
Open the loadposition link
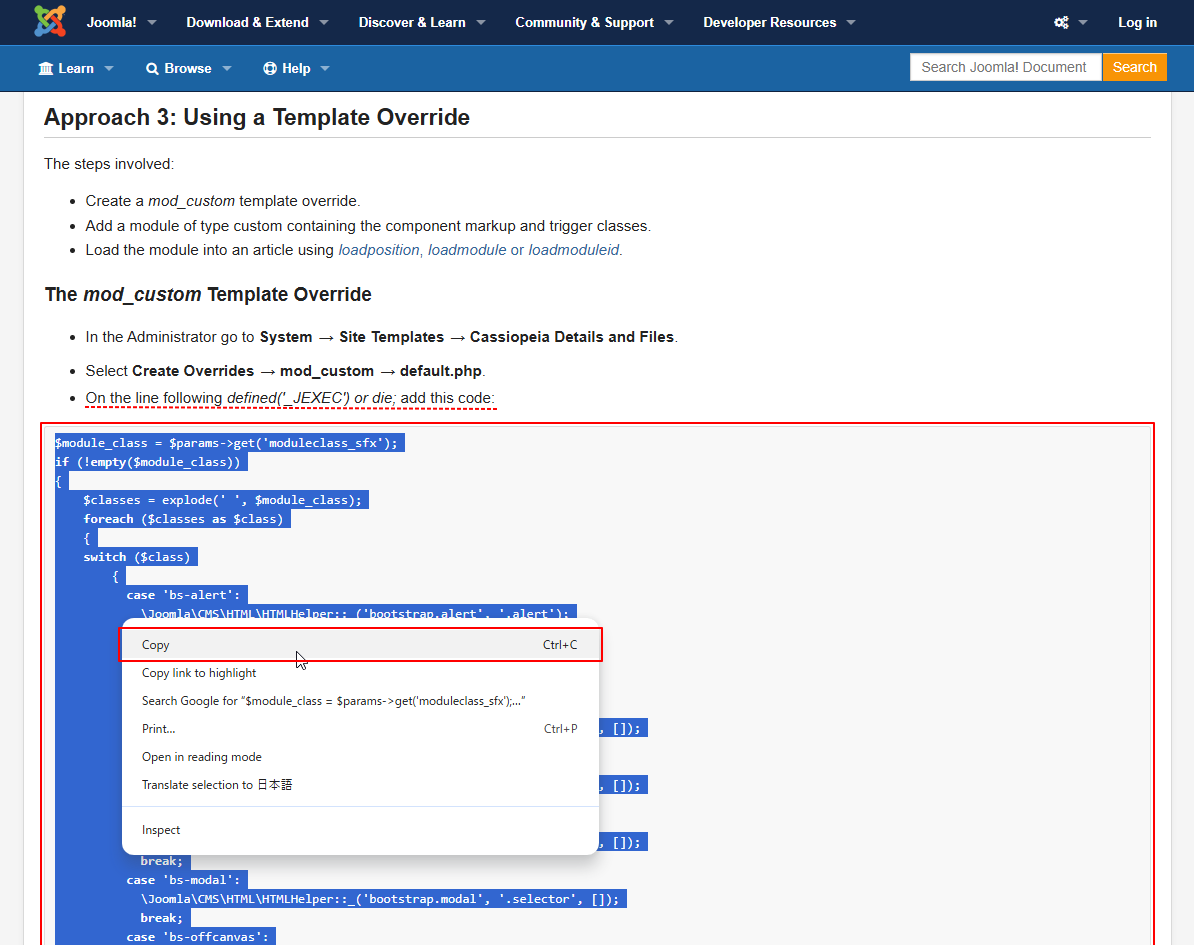click(379, 250)
